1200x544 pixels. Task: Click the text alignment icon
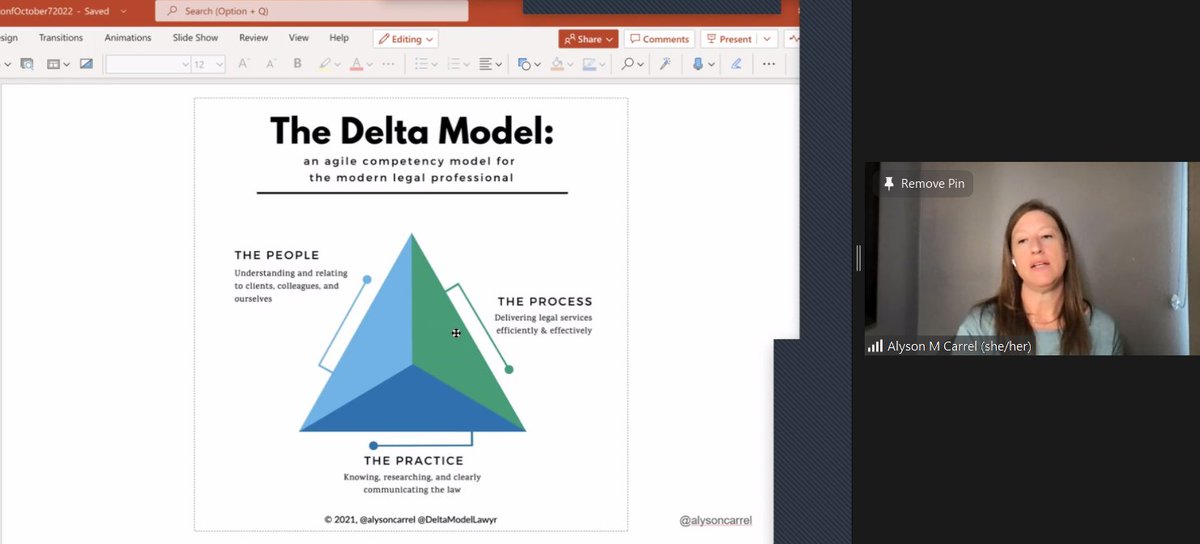pyautogui.click(x=485, y=64)
